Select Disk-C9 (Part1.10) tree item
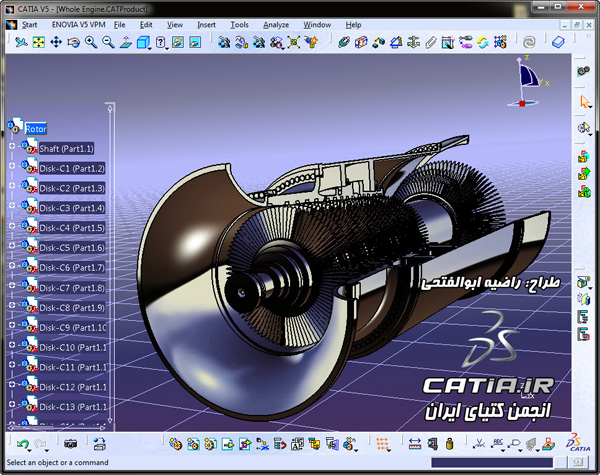 point(73,328)
